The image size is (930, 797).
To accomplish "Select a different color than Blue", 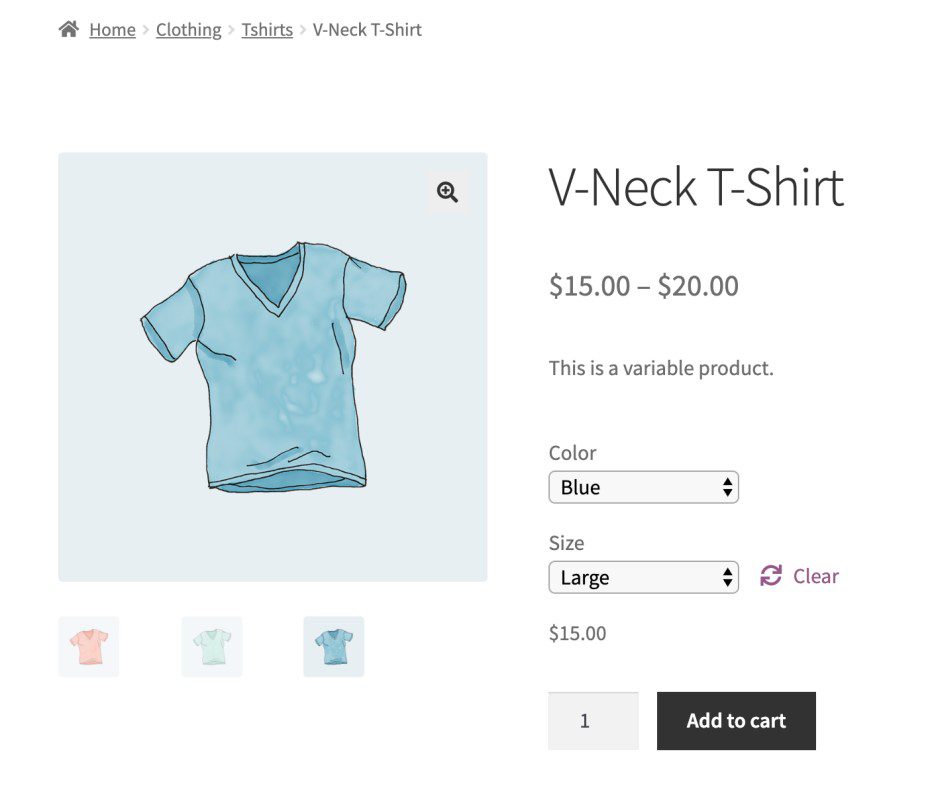I will (x=643, y=487).
